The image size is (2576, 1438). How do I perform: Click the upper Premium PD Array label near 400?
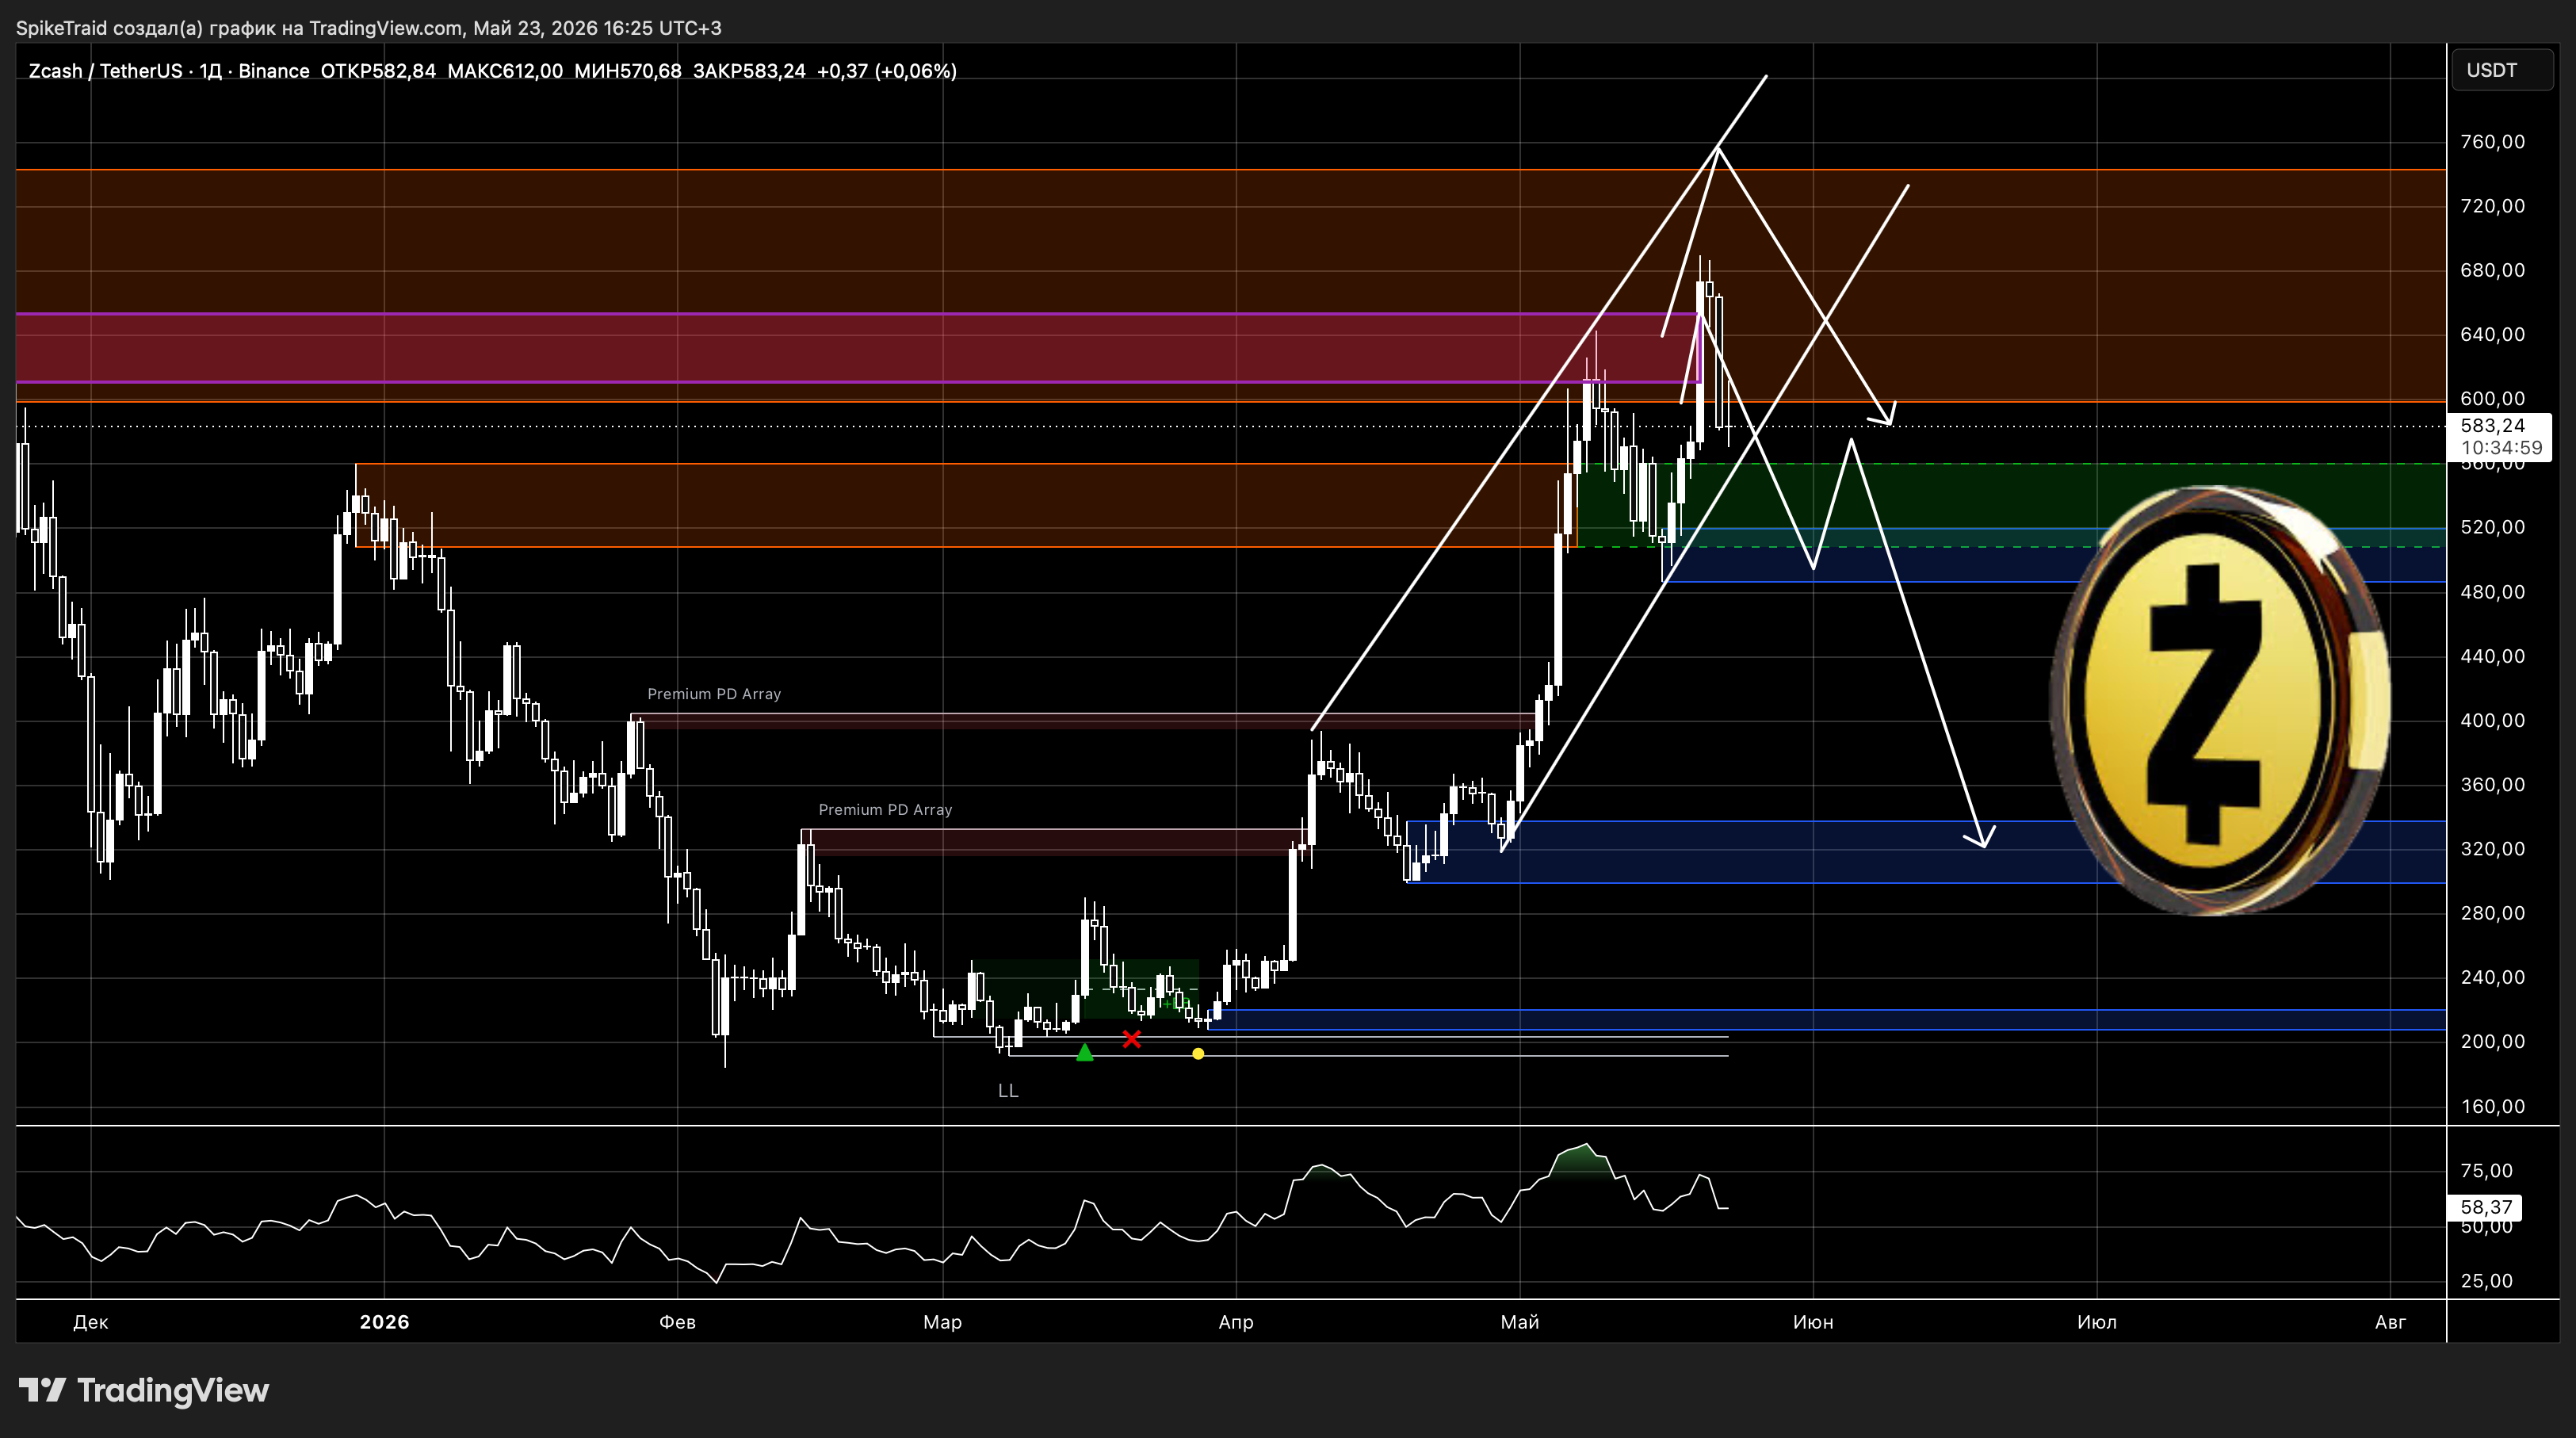[x=714, y=694]
